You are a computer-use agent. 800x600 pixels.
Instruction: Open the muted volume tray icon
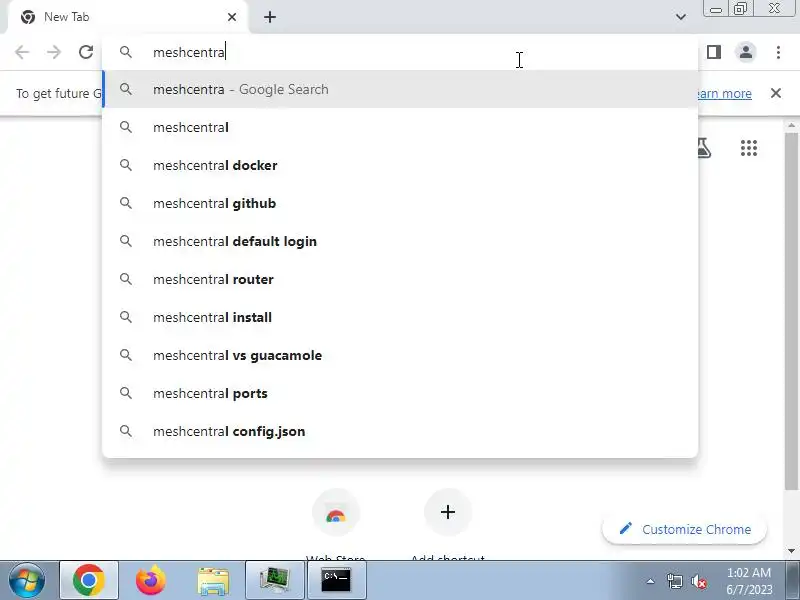click(699, 581)
